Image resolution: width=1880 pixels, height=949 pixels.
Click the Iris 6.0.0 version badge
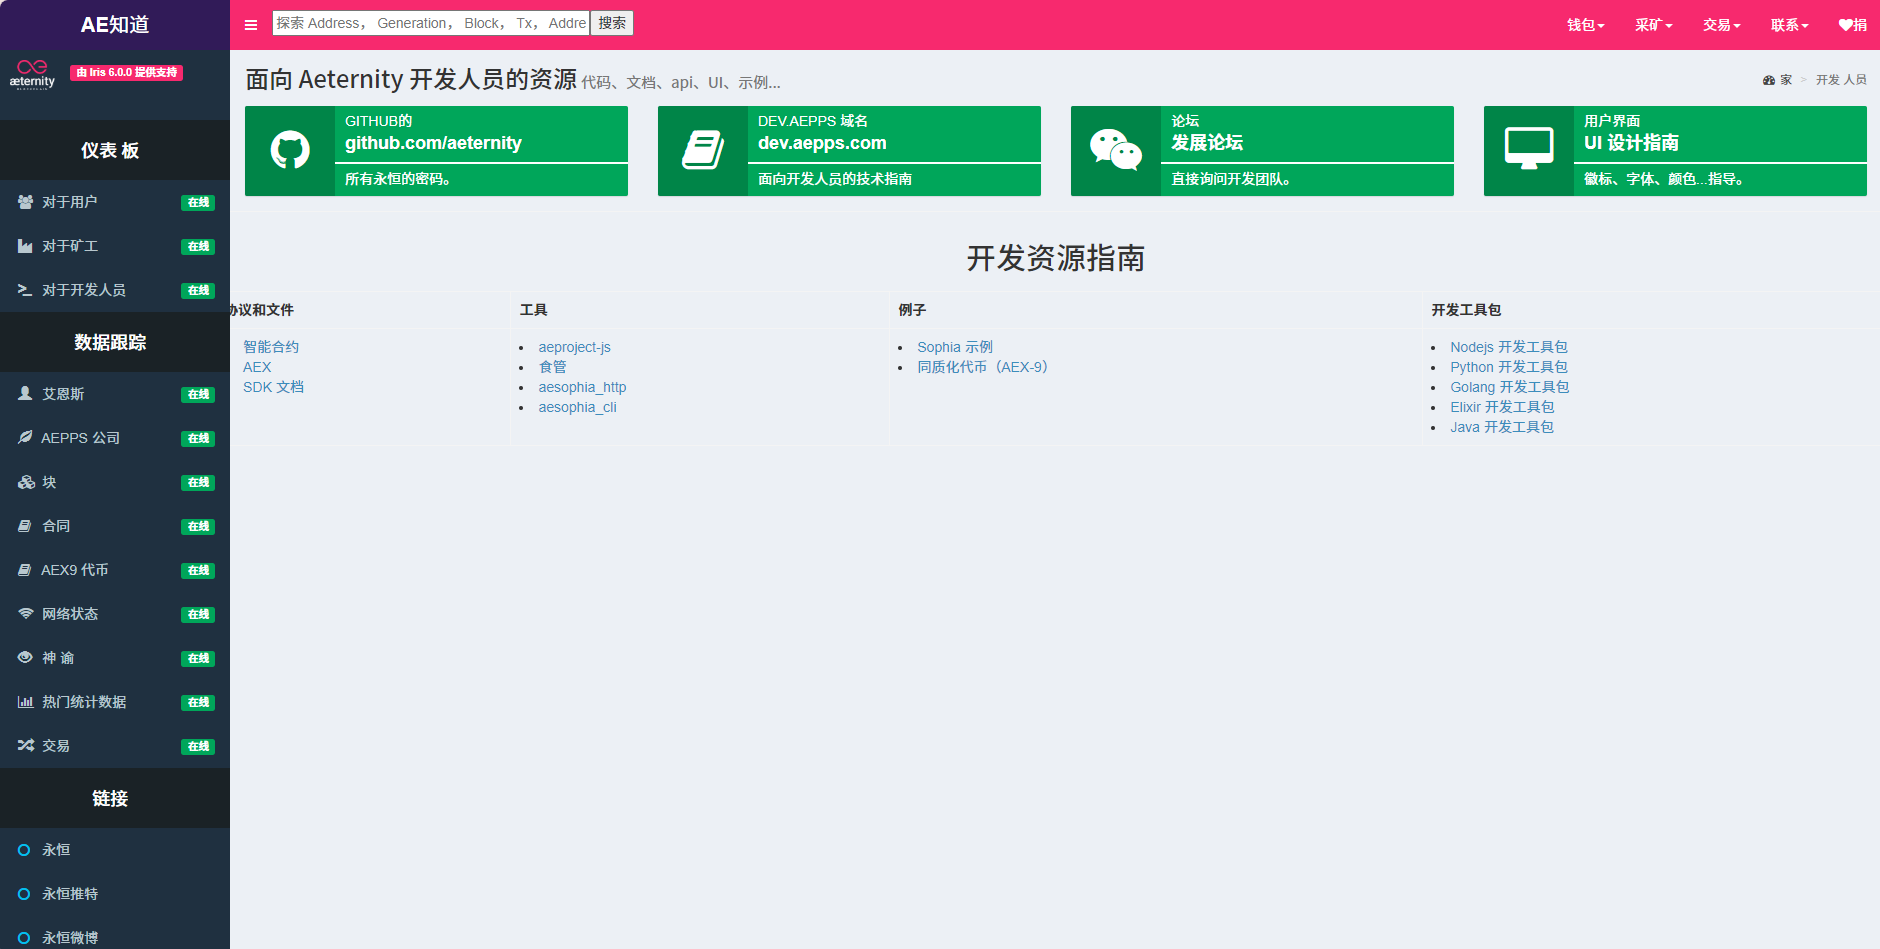[x=127, y=72]
